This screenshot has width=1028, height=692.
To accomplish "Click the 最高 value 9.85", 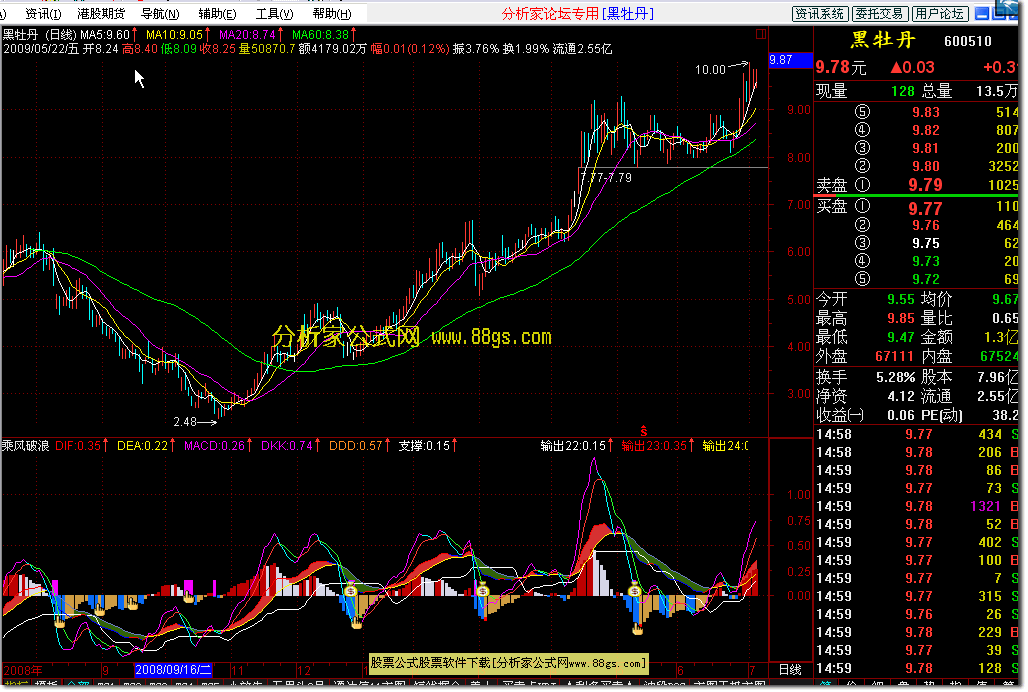I will tap(901, 318).
